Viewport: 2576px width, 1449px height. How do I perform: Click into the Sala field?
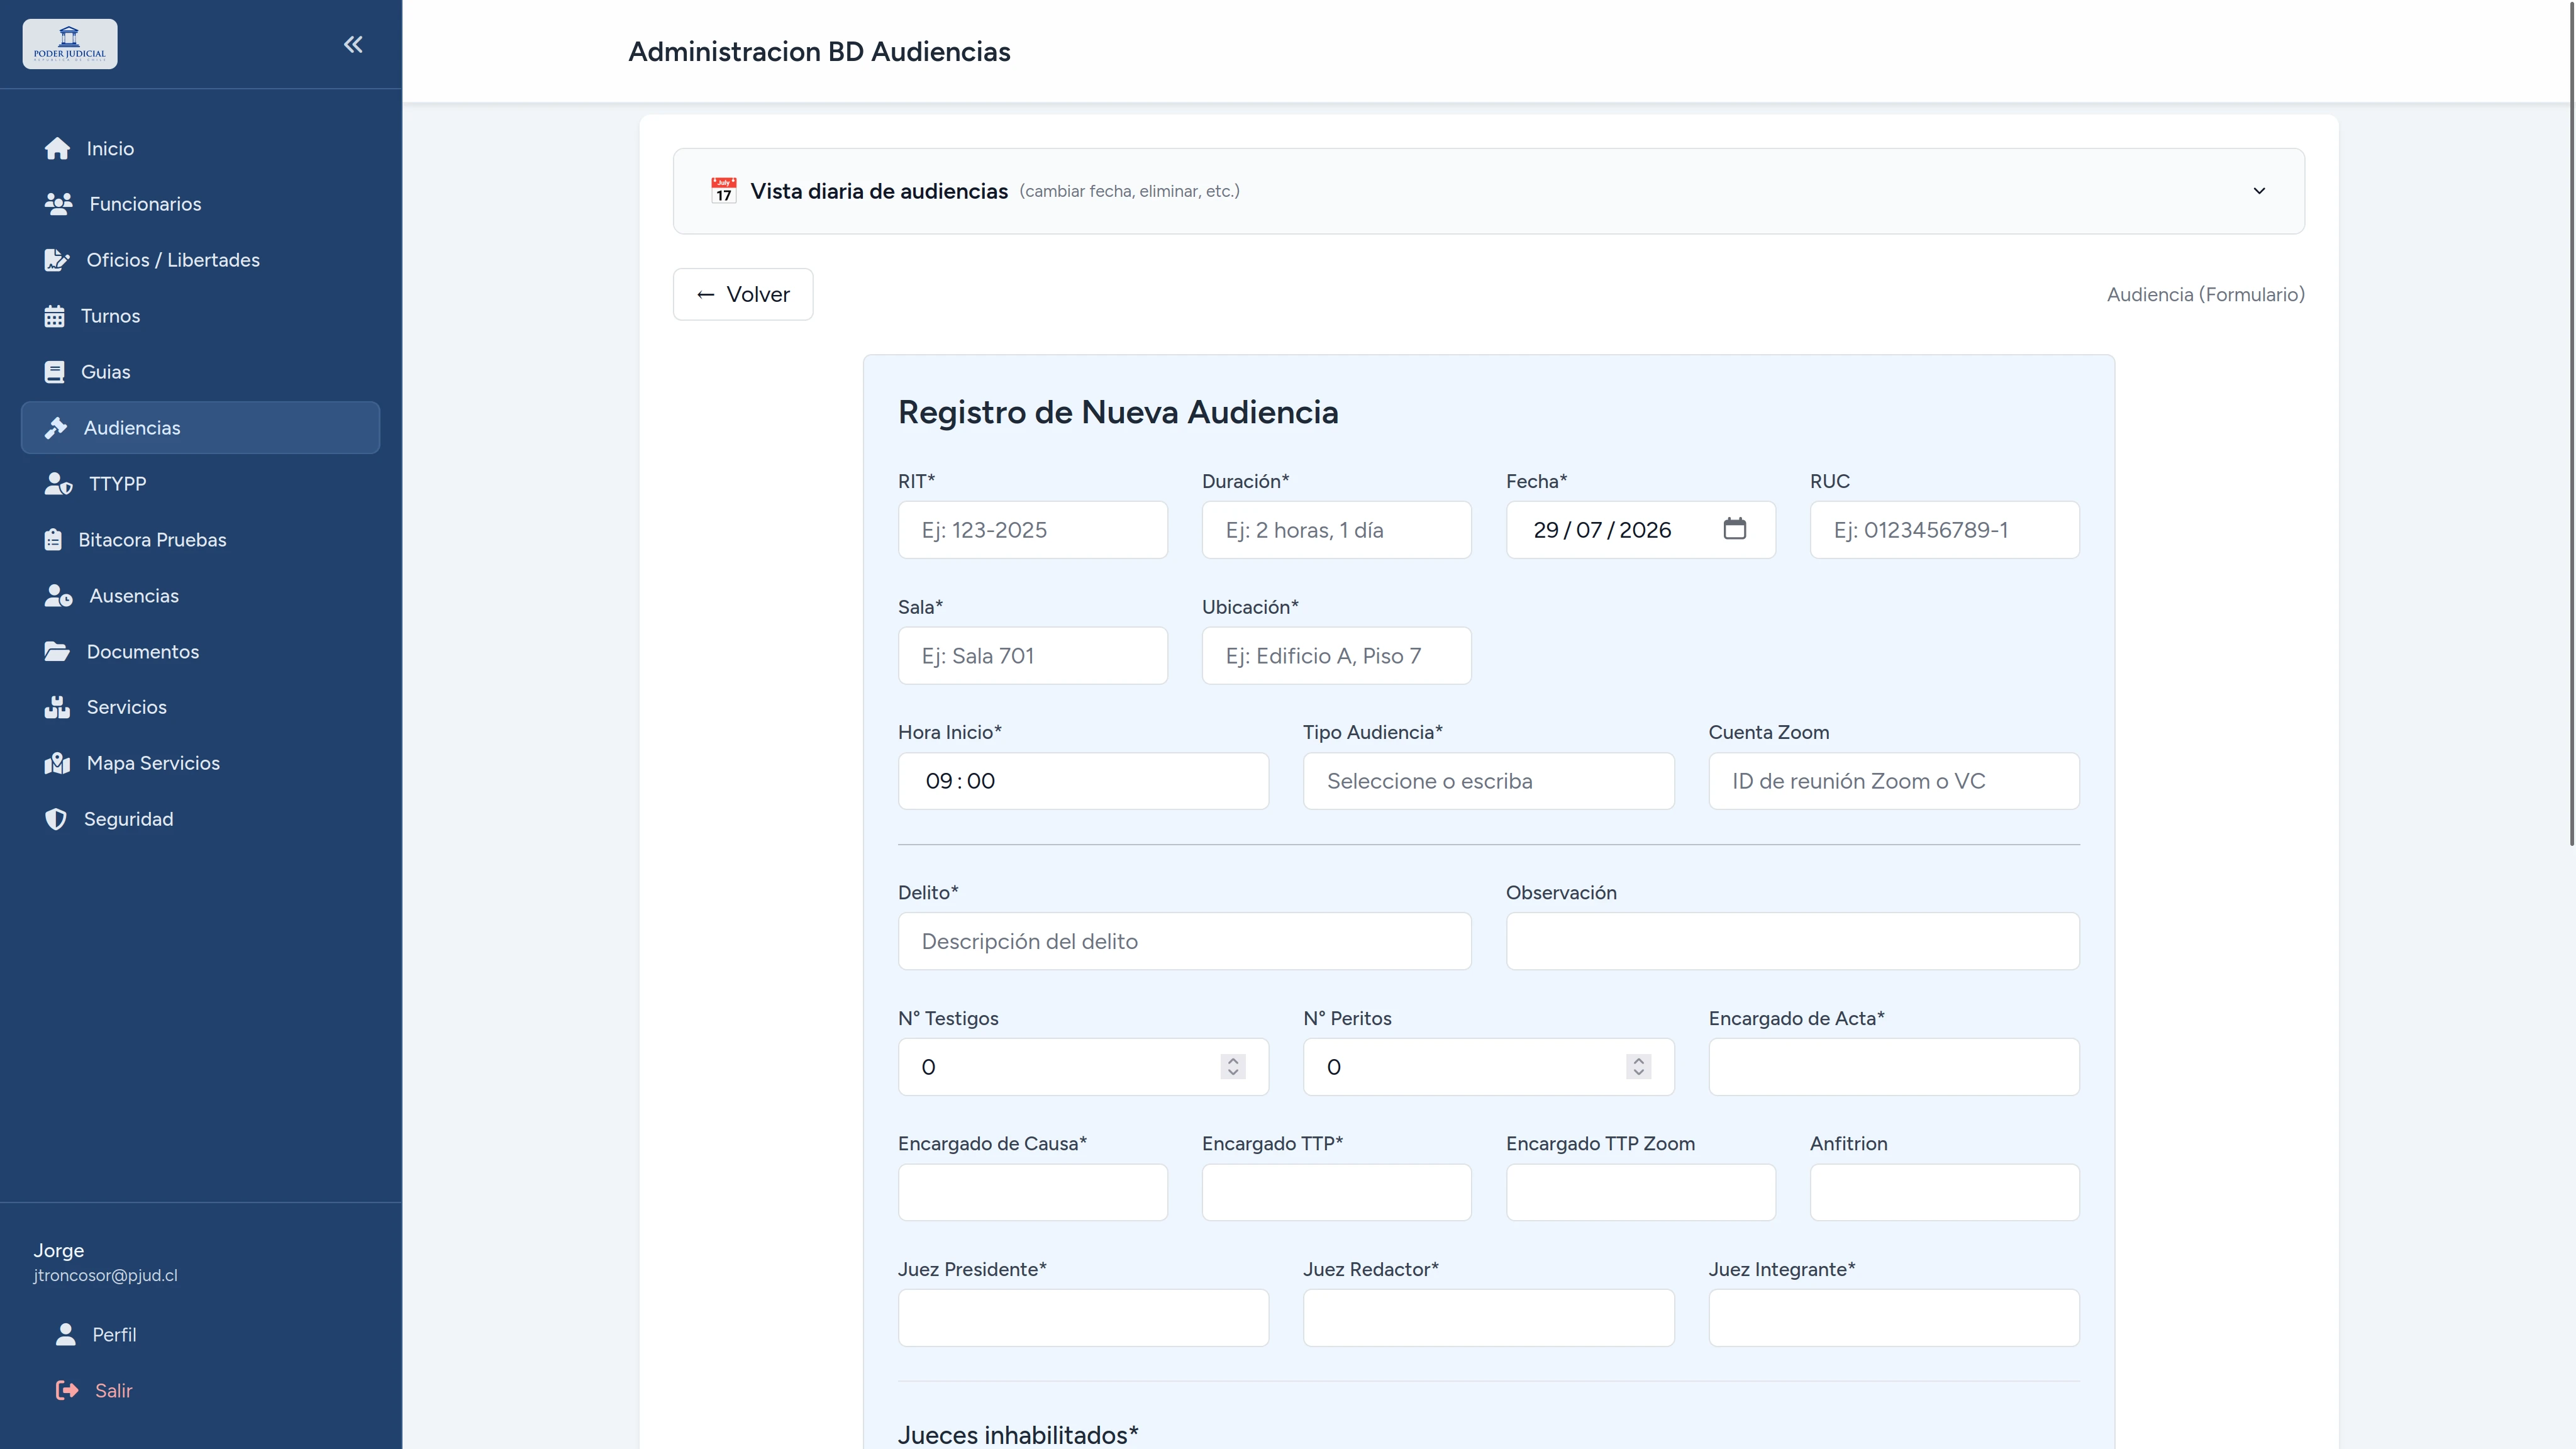point(1033,656)
